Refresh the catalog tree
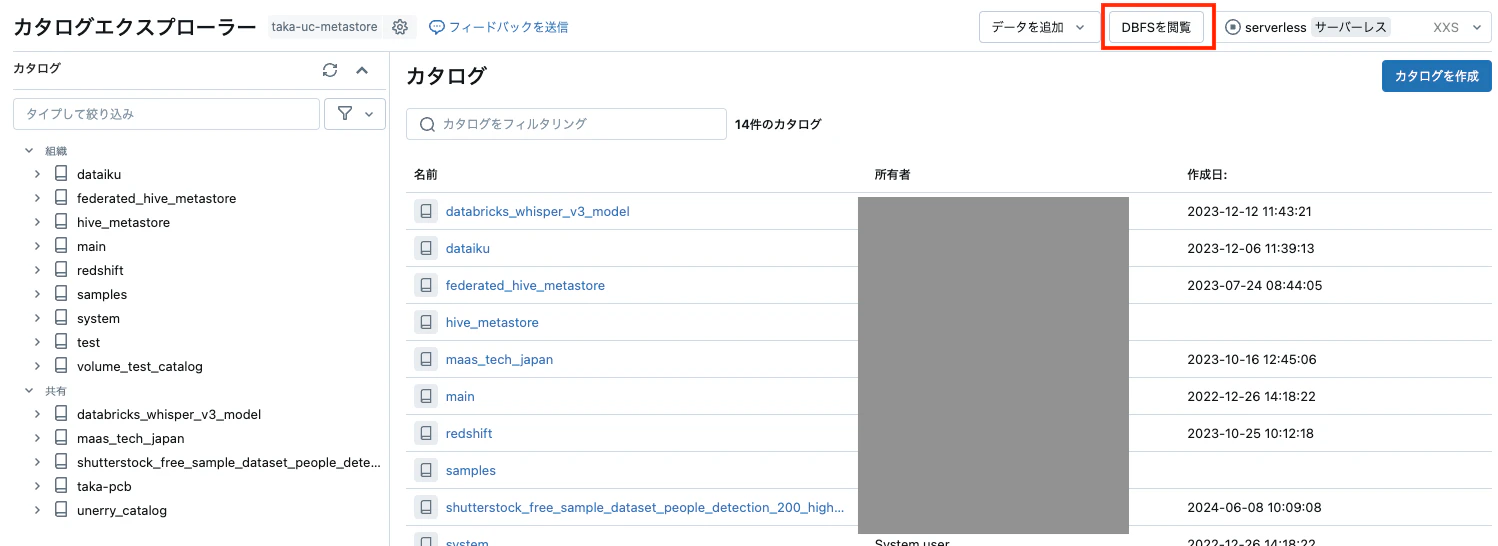Viewport: 1498px width, 546px height. (330, 70)
